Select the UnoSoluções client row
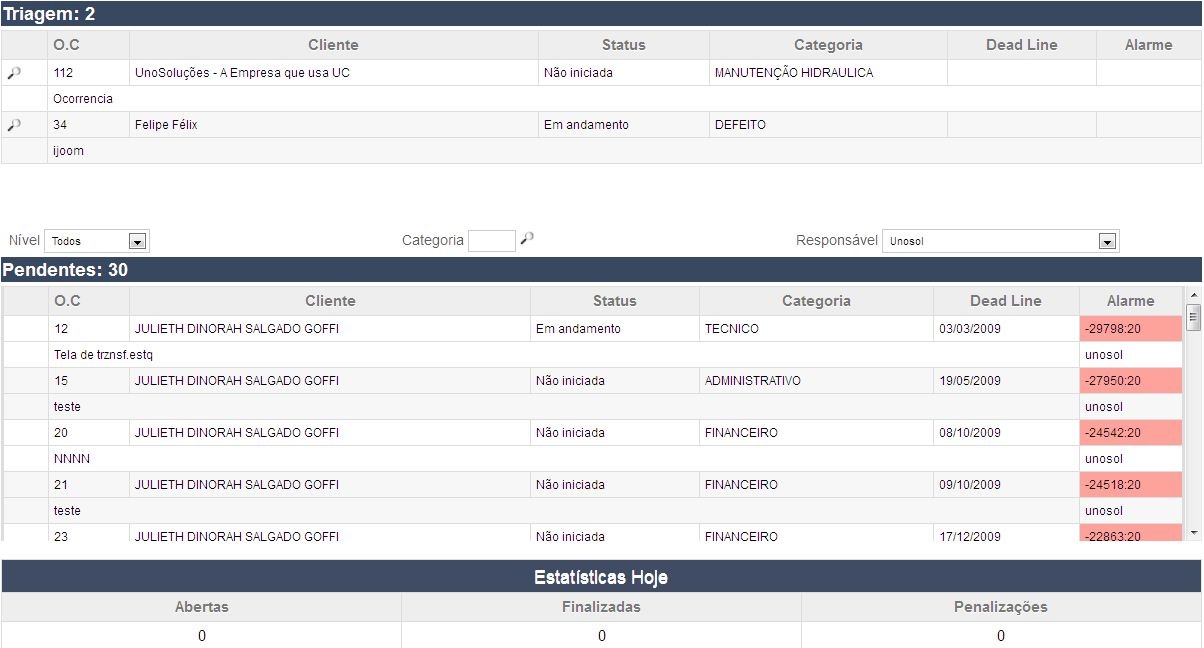 (x=242, y=73)
